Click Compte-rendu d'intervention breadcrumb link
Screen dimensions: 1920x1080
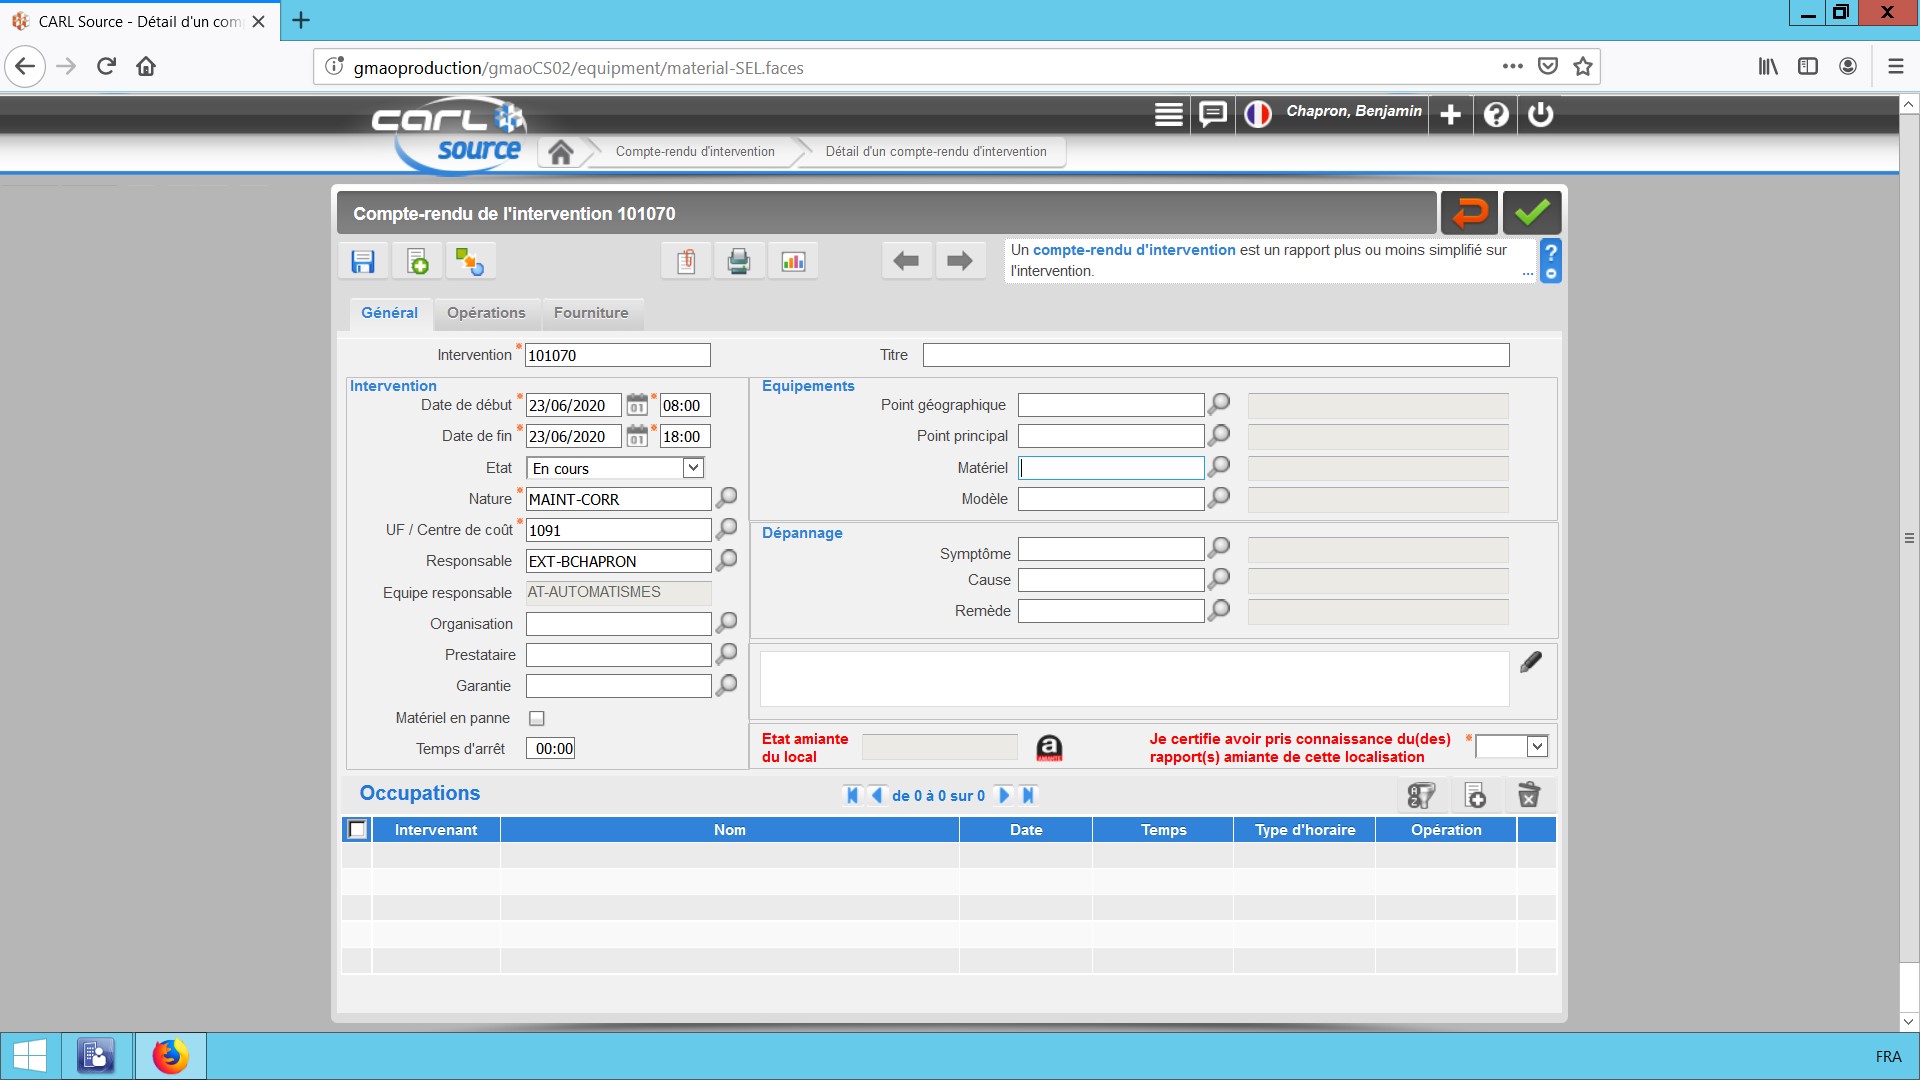[695, 152]
